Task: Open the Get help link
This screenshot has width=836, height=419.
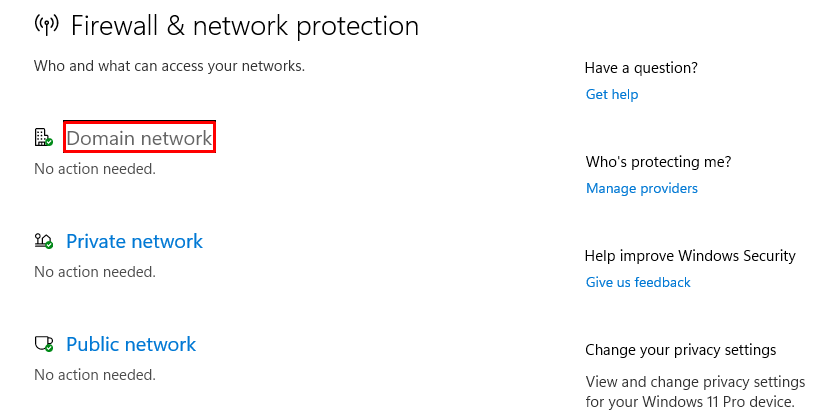Action: click(x=611, y=94)
